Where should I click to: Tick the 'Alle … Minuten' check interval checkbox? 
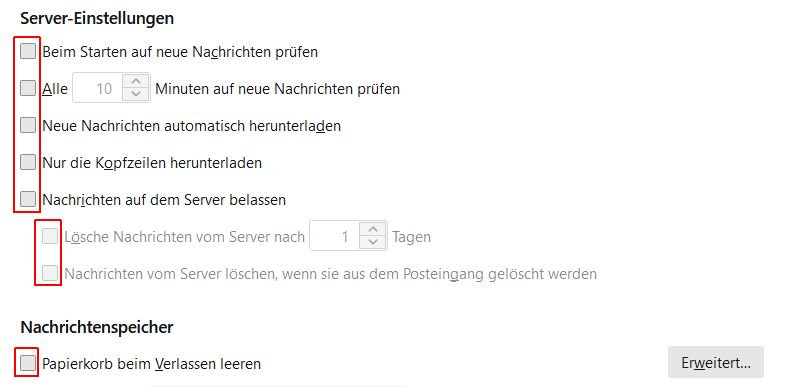pyautogui.click(x=28, y=88)
